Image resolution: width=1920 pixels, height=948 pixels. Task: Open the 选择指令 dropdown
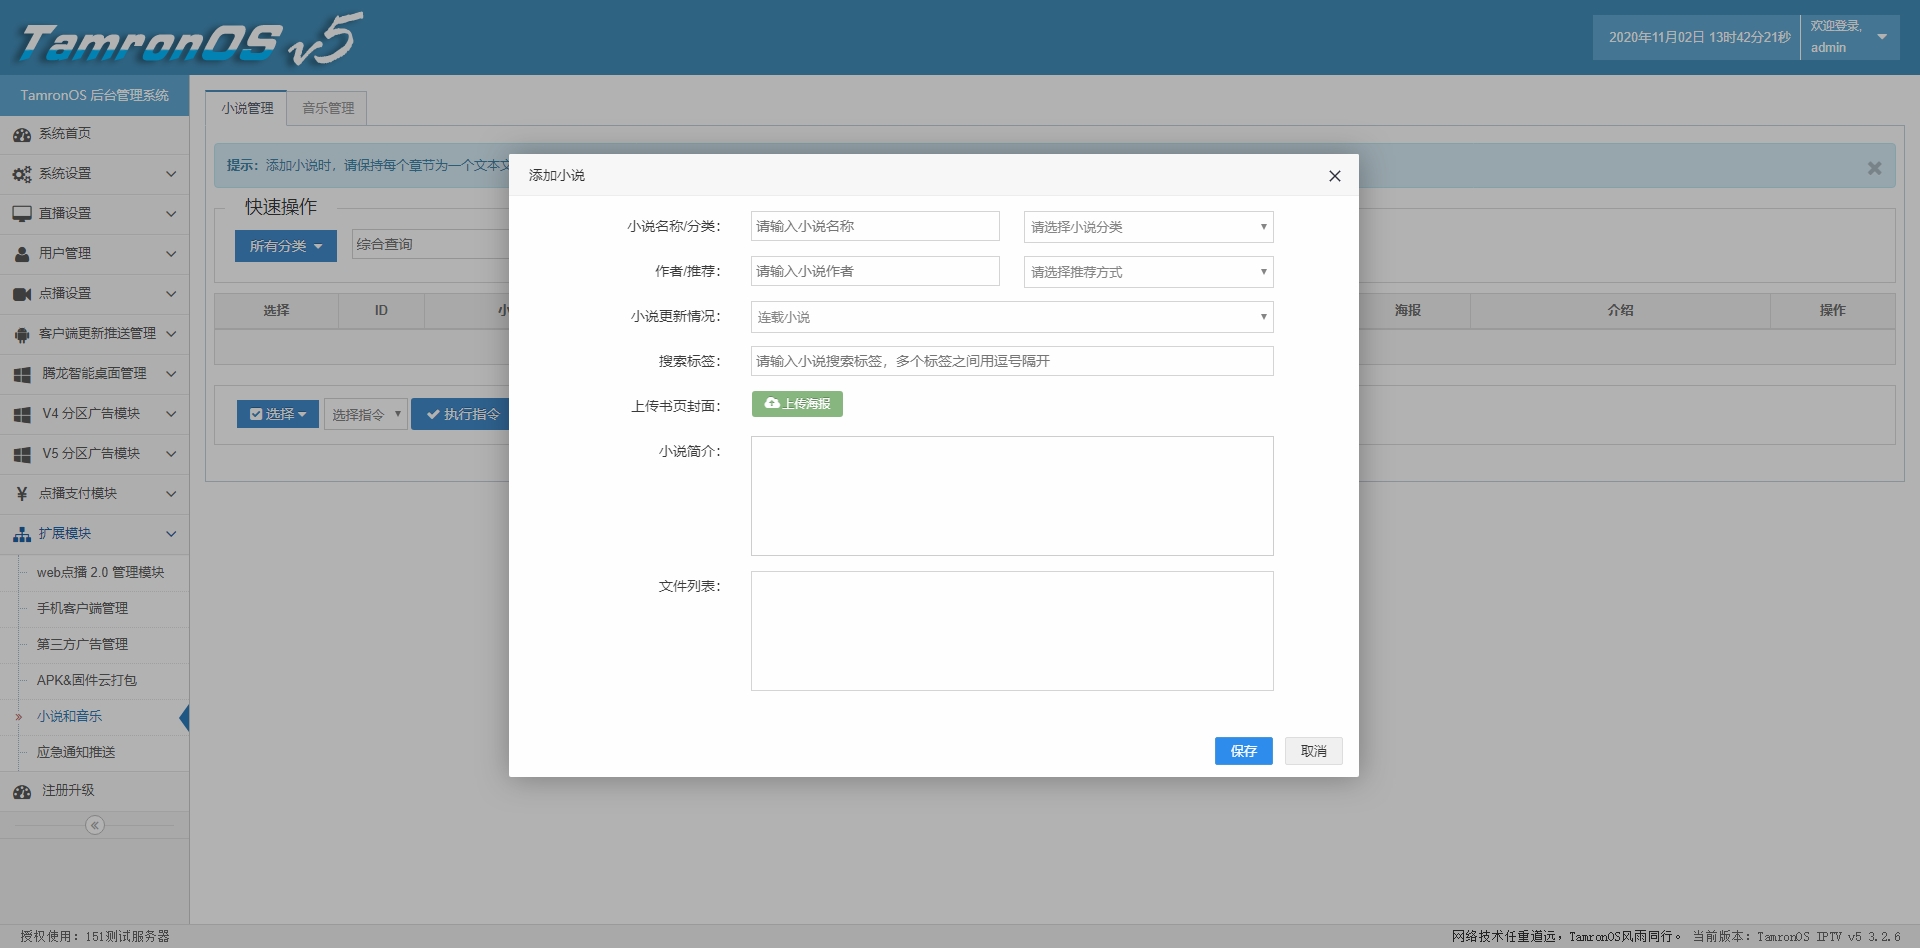(x=366, y=414)
